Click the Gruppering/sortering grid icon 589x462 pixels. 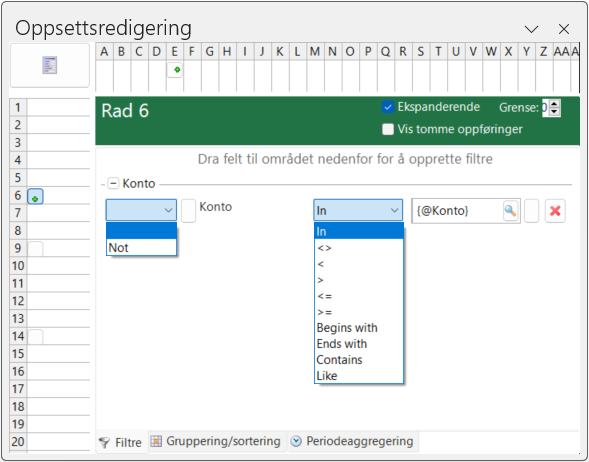coord(156,441)
